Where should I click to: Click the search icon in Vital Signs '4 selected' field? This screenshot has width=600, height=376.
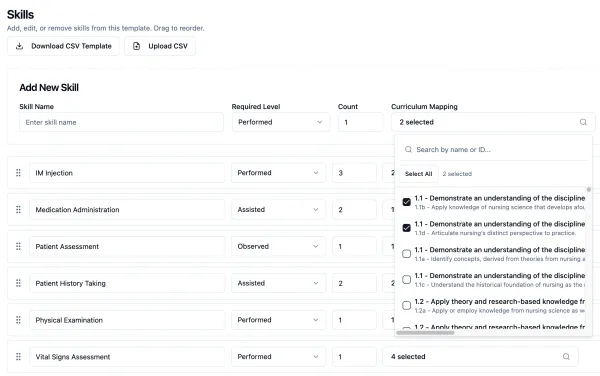click(x=566, y=356)
